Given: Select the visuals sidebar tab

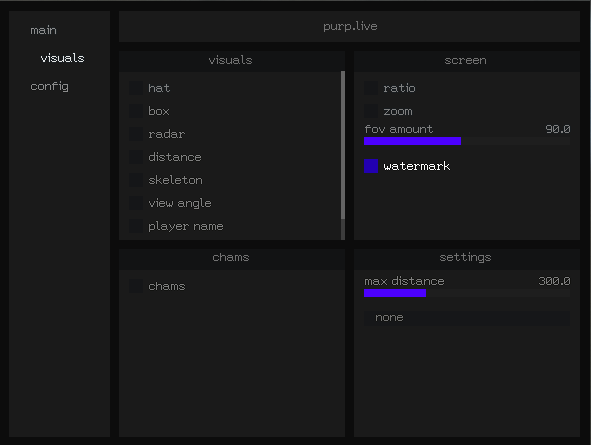Looking at the screenshot, I should click(63, 58).
